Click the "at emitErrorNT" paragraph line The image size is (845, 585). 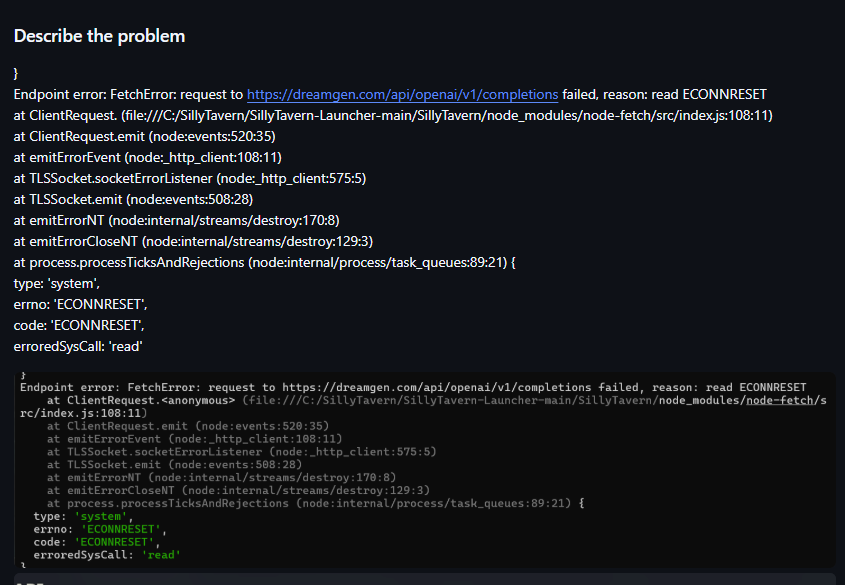click(x=176, y=220)
